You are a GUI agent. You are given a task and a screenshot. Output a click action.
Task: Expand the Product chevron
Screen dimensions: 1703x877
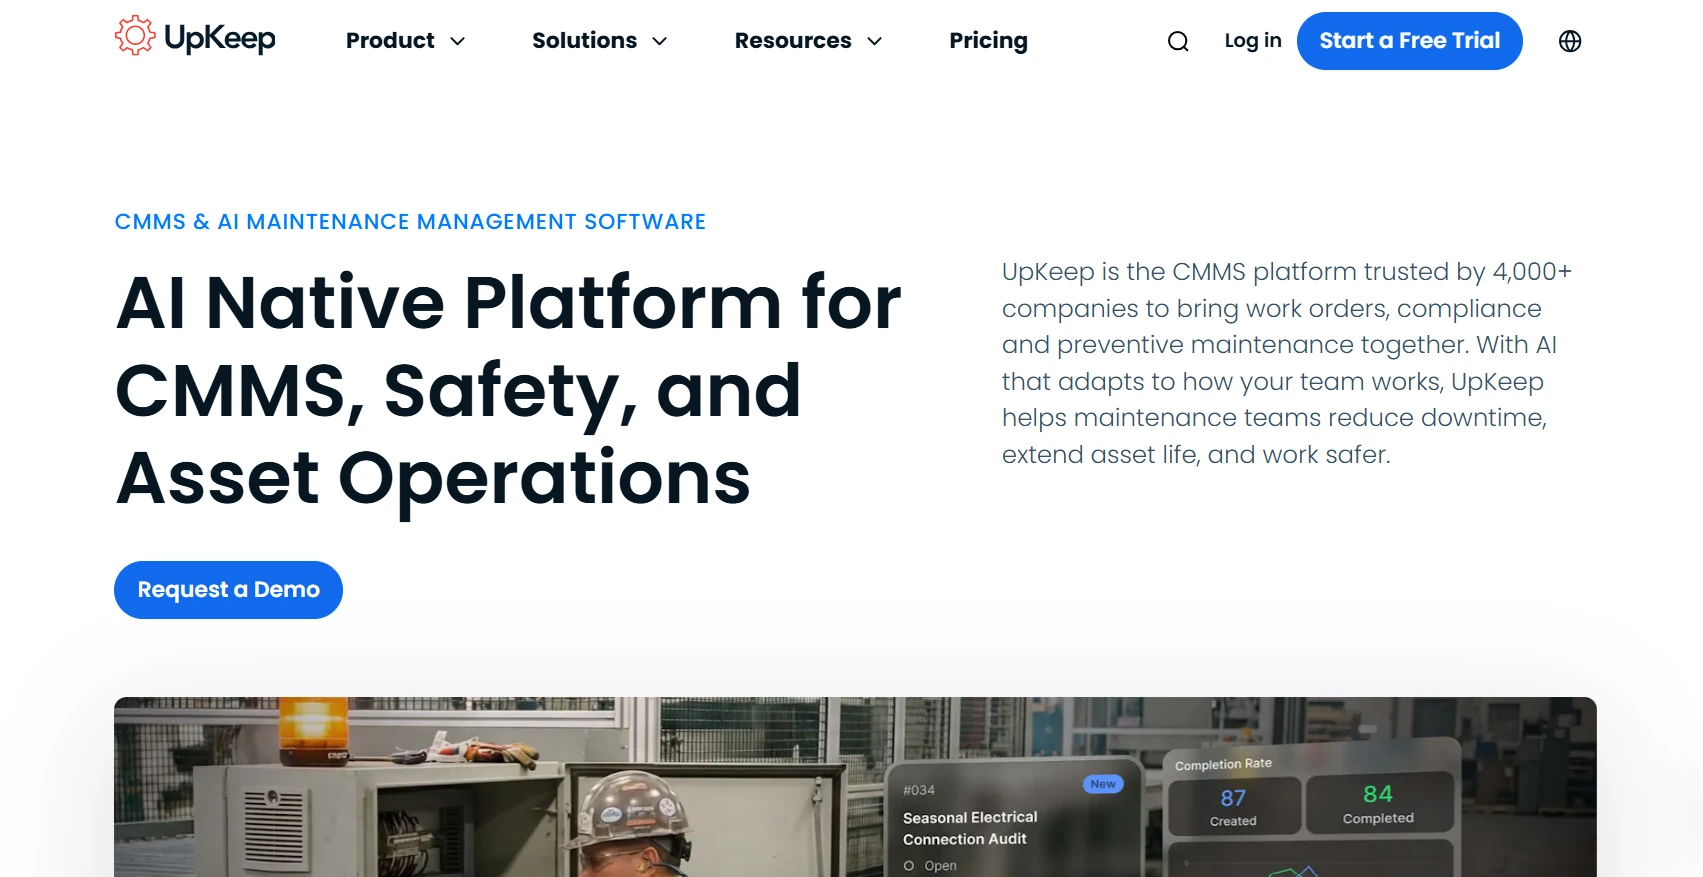point(458,41)
